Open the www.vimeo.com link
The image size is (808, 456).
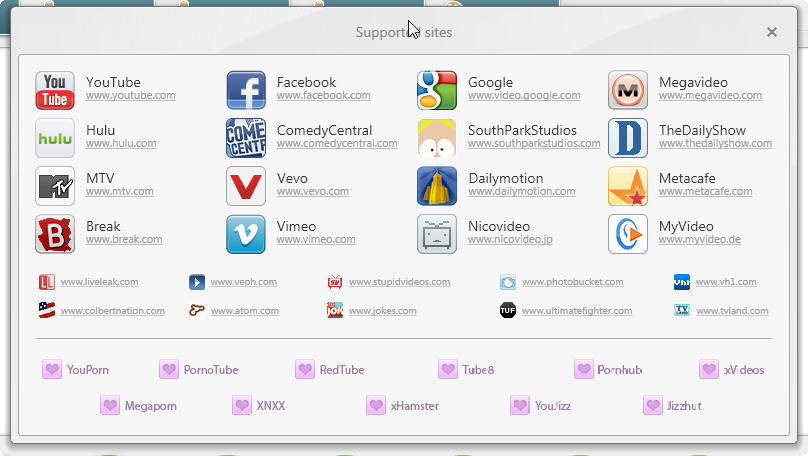pos(316,240)
